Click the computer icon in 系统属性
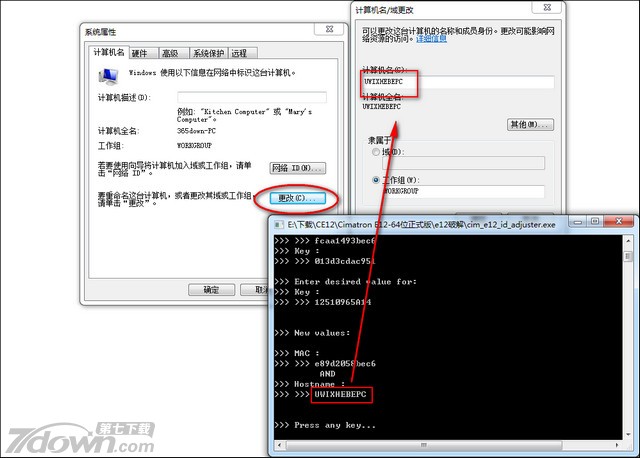 point(109,76)
